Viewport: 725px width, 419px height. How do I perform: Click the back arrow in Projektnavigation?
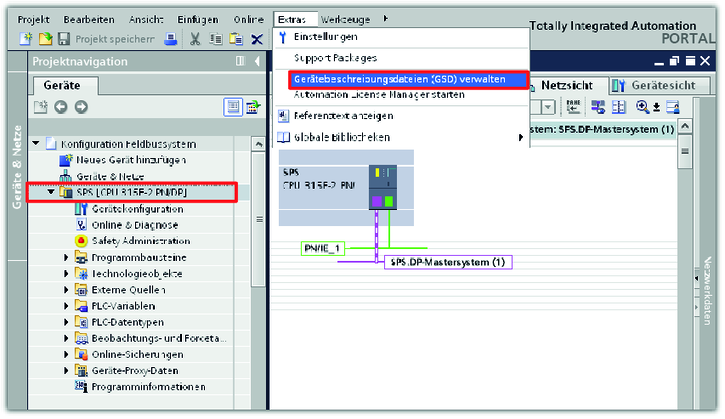click(x=62, y=107)
